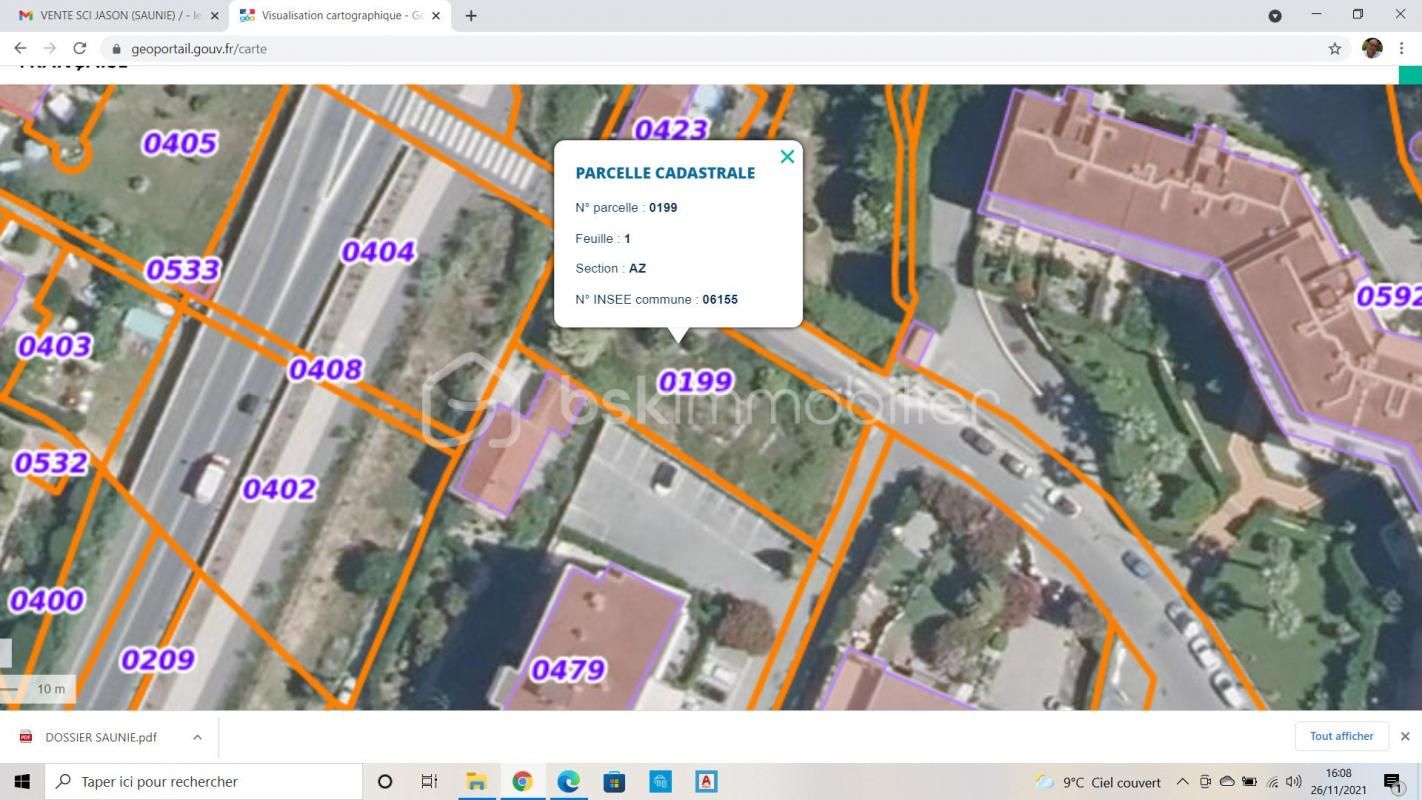Open Chrome's three-dot menu
The width and height of the screenshot is (1422, 800).
pyautogui.click(x=1401, y=48)
